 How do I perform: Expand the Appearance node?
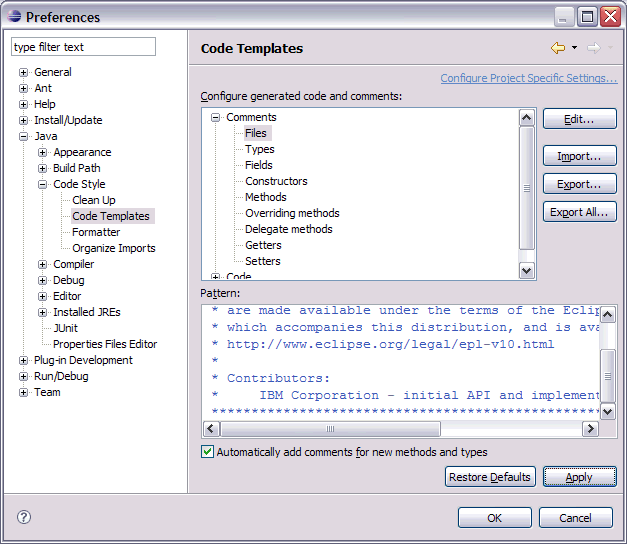pos(42,152)
